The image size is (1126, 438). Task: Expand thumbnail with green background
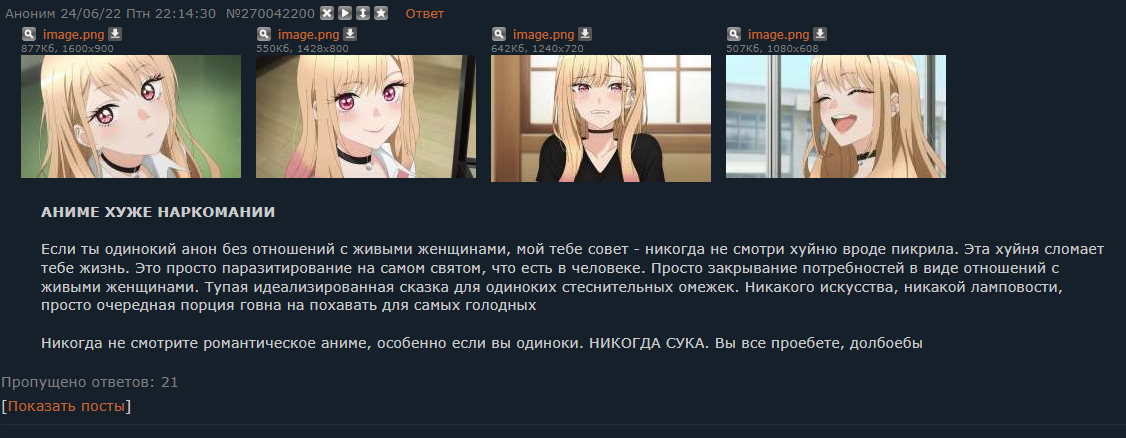[x=131, y=116]
